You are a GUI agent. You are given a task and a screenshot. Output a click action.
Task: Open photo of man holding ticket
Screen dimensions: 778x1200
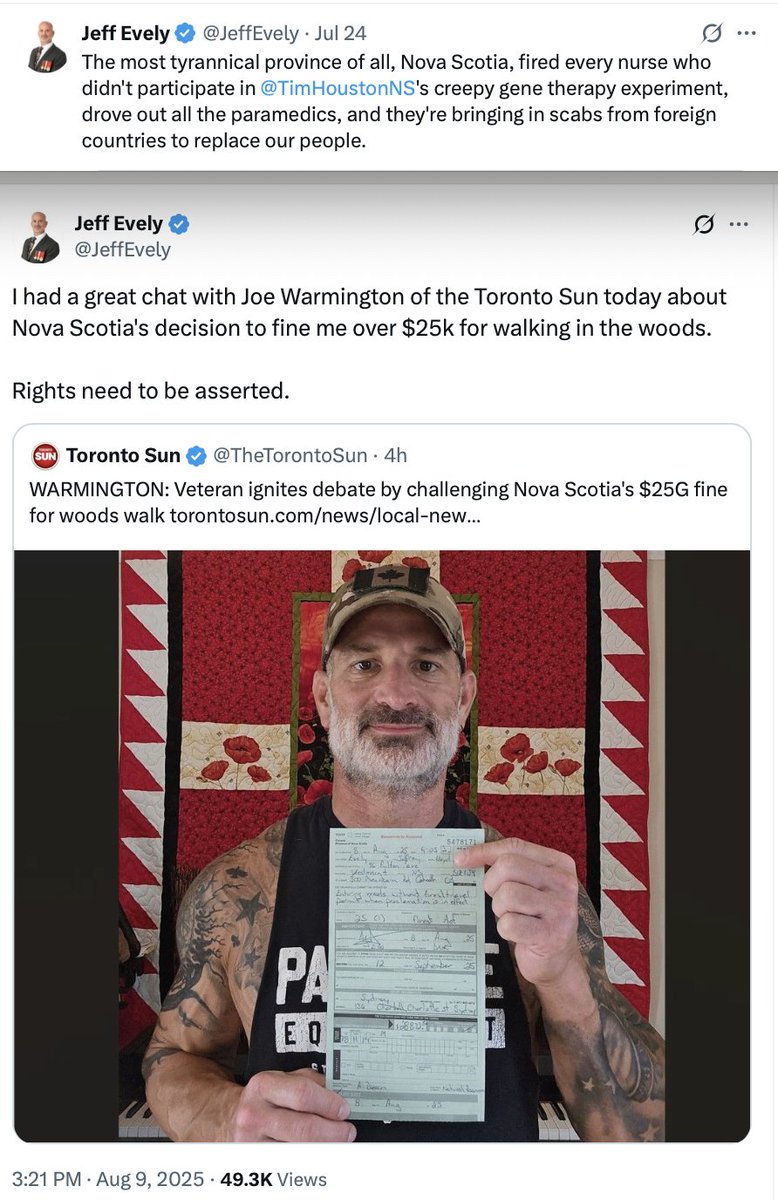point(382,846)
